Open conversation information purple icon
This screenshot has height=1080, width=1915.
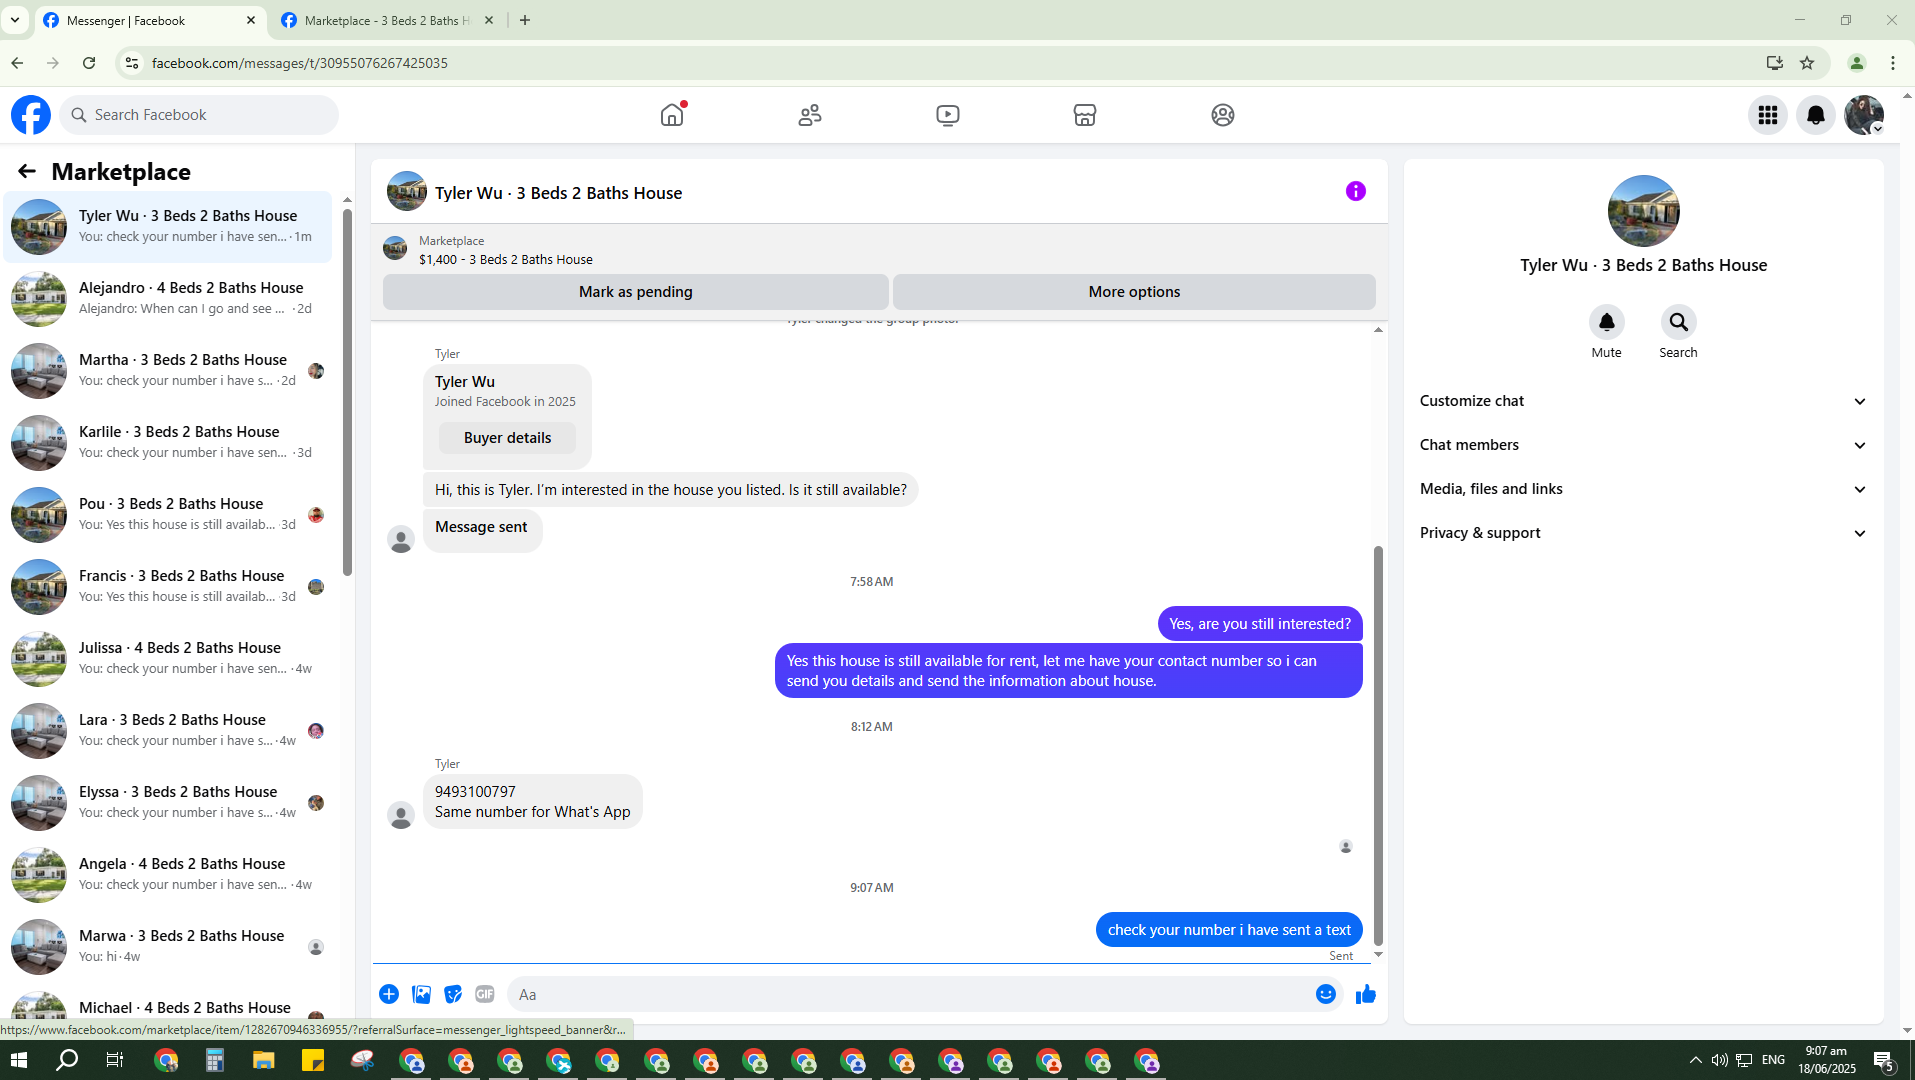pyautogui.click(x=1356, y=191)
